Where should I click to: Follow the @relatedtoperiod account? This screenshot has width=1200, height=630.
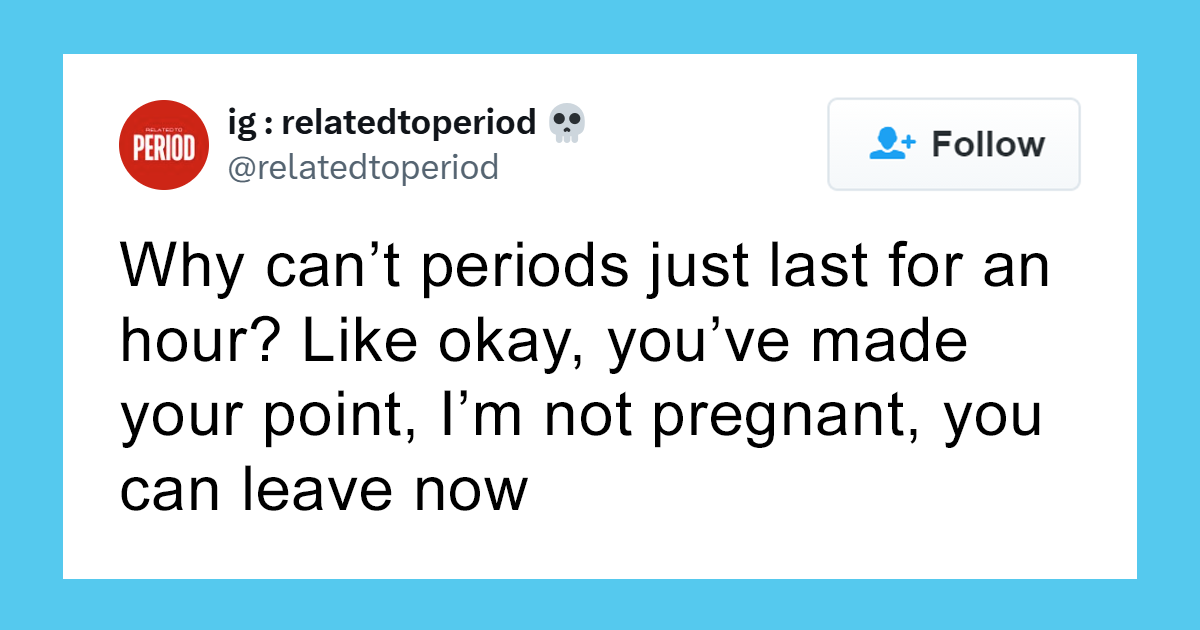click(x=953, y=144)
